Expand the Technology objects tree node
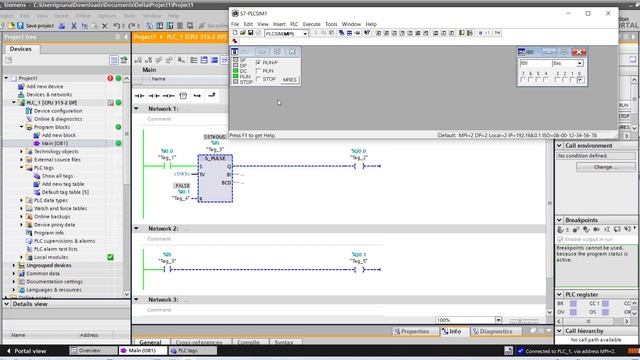This screenshot has width=640, height=360. click(x=22, y=151)
